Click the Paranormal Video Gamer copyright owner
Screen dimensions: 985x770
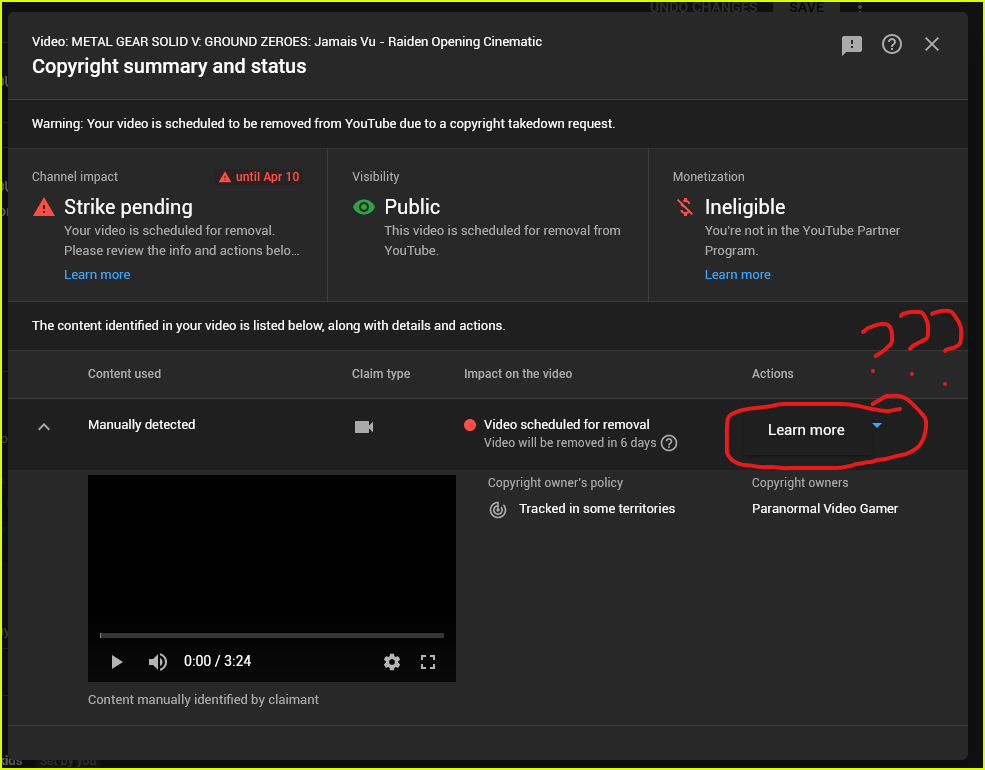coord(825,509)
